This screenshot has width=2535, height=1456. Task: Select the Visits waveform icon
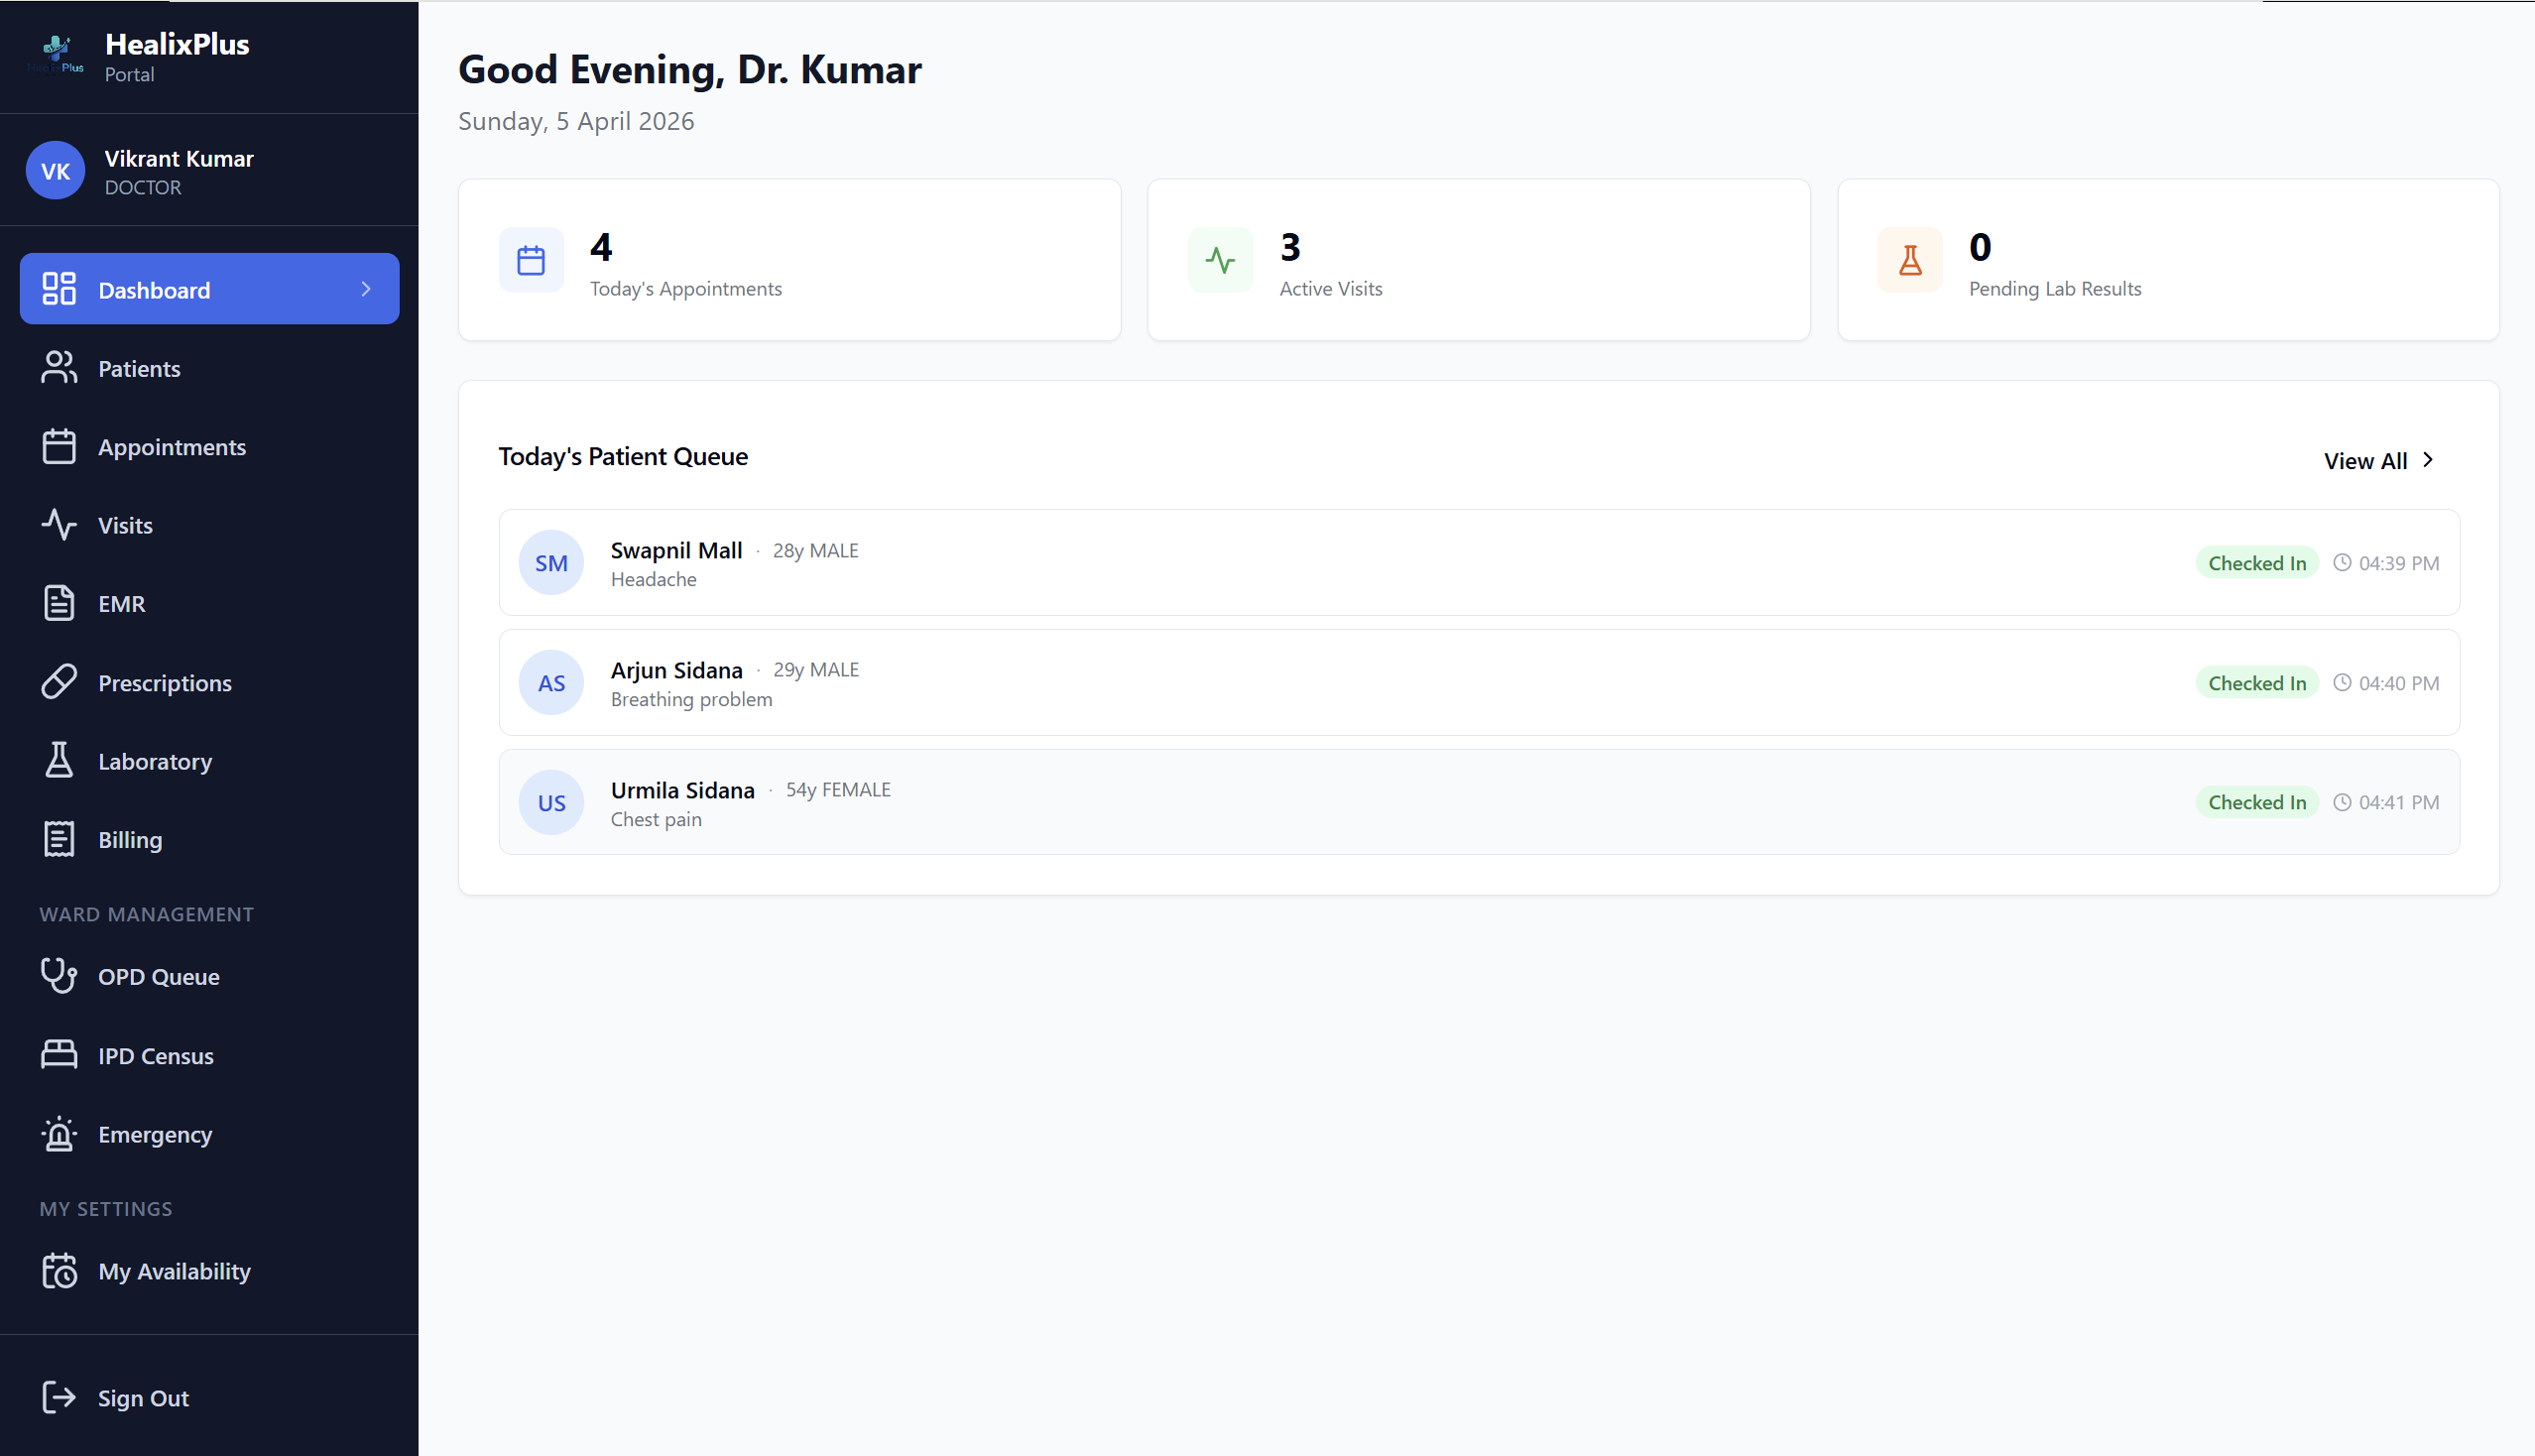[59, 524]
